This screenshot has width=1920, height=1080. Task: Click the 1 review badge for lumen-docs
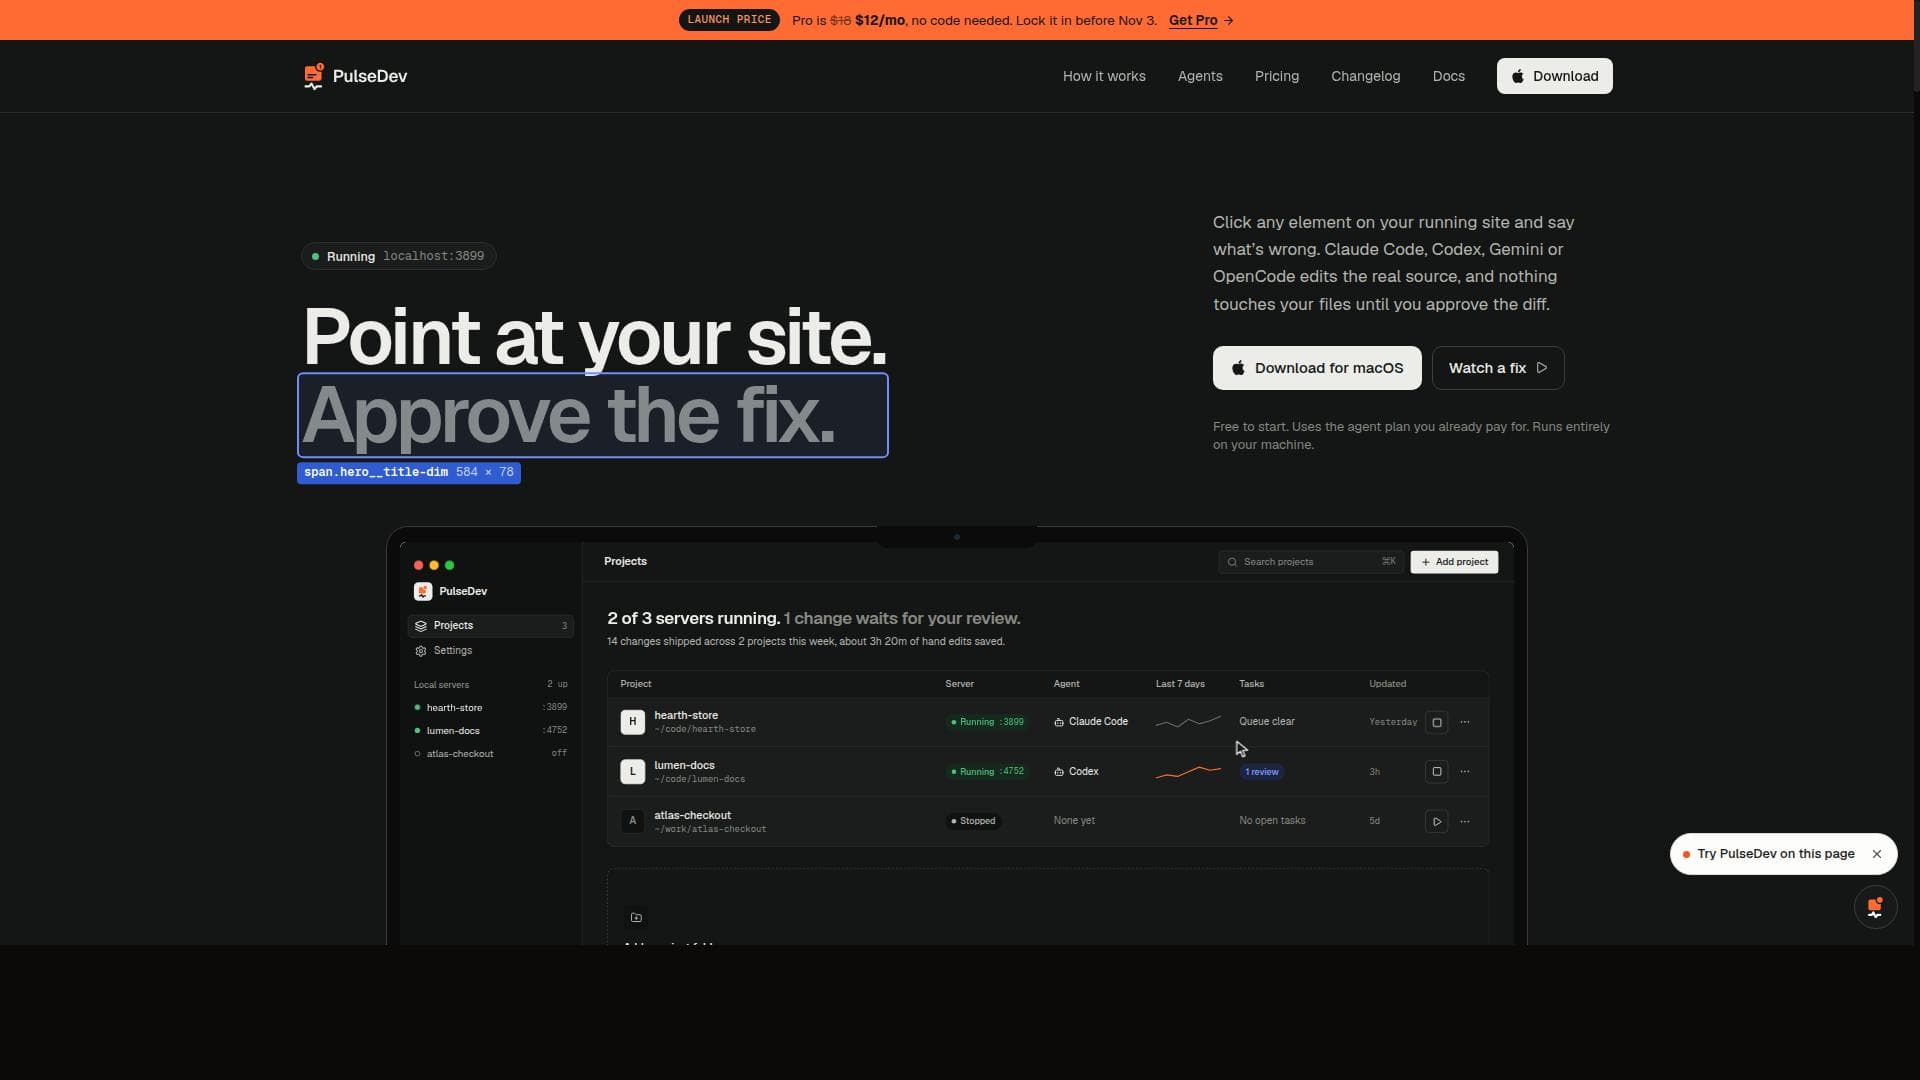tap(1262, 772)
